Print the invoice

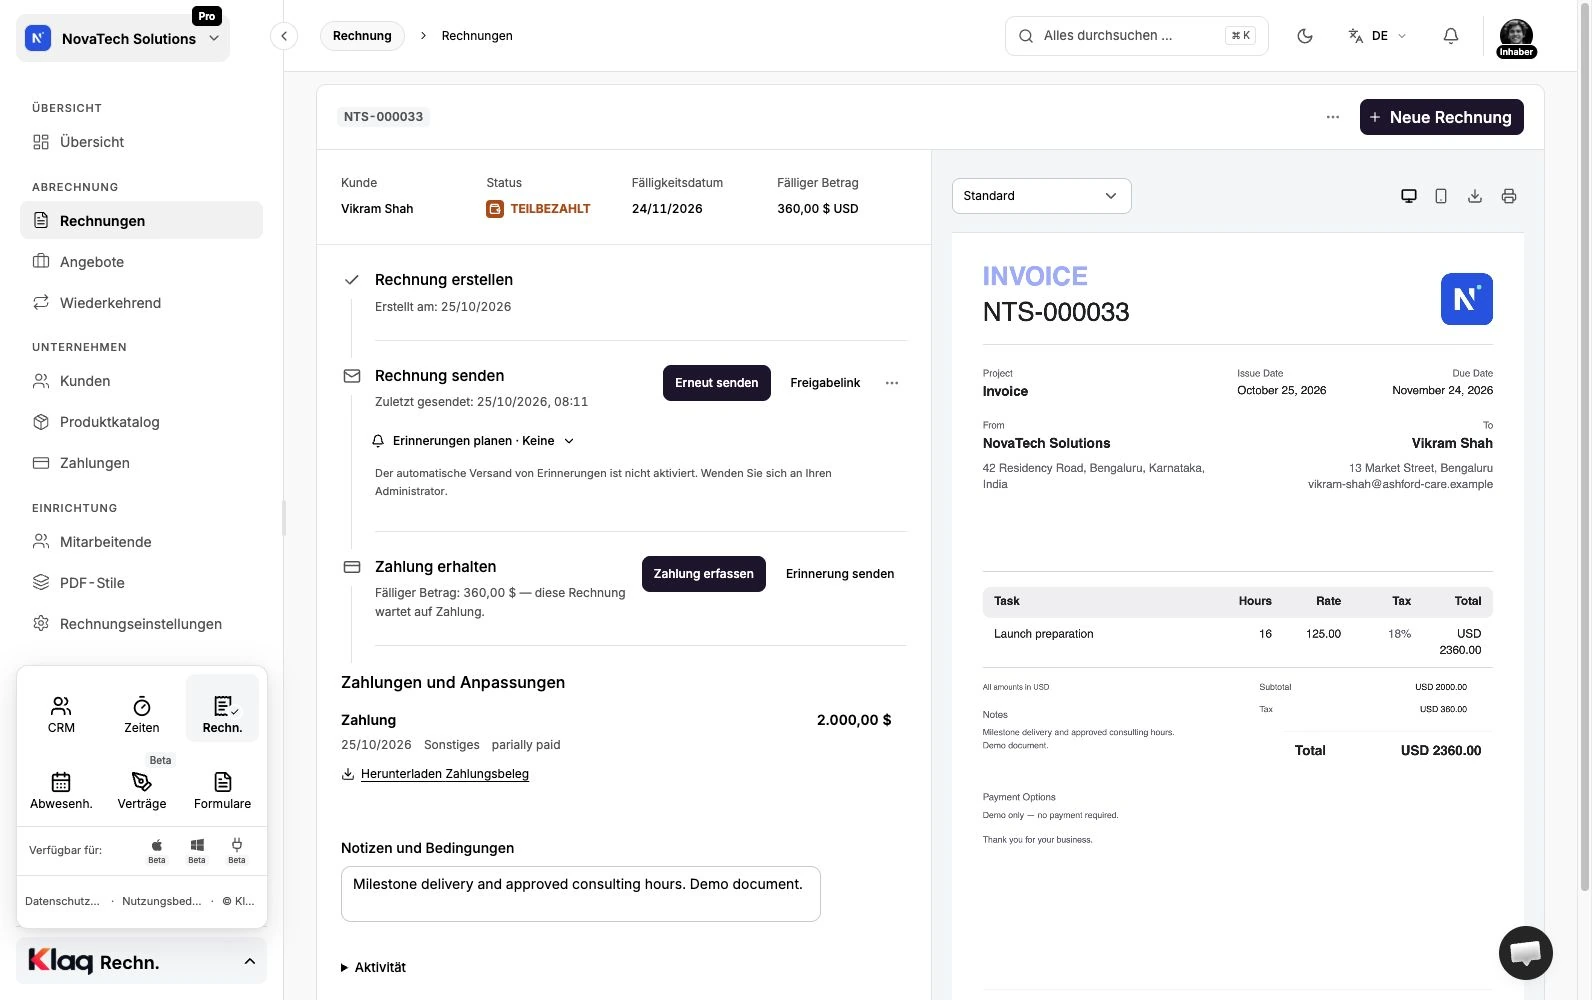point(1509,196)
